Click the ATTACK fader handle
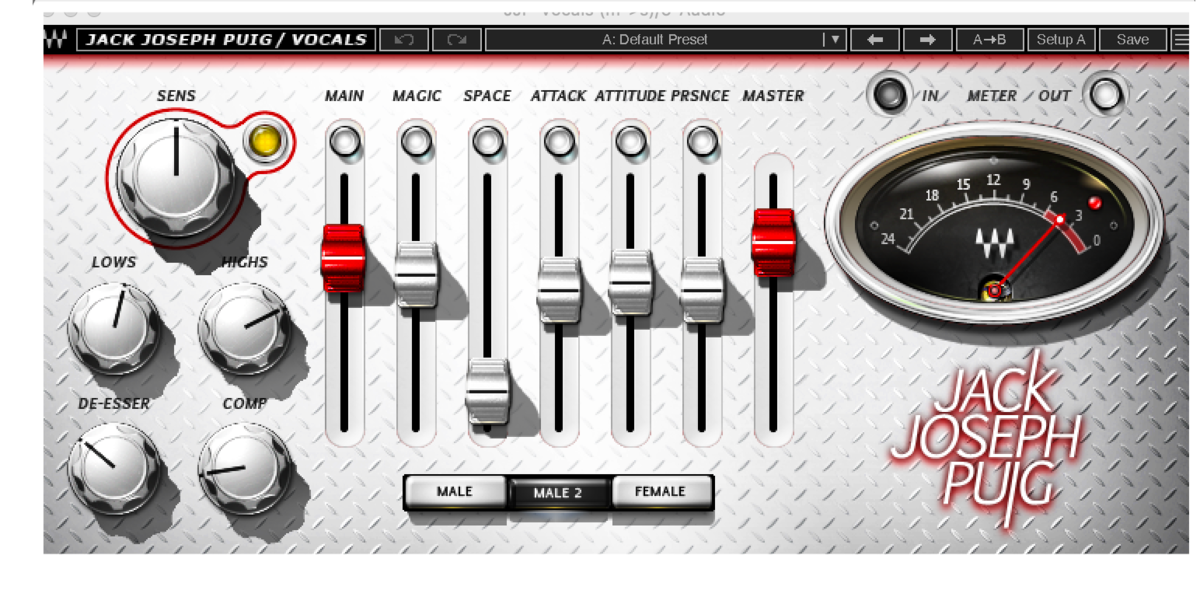 [x=559, y=290]
